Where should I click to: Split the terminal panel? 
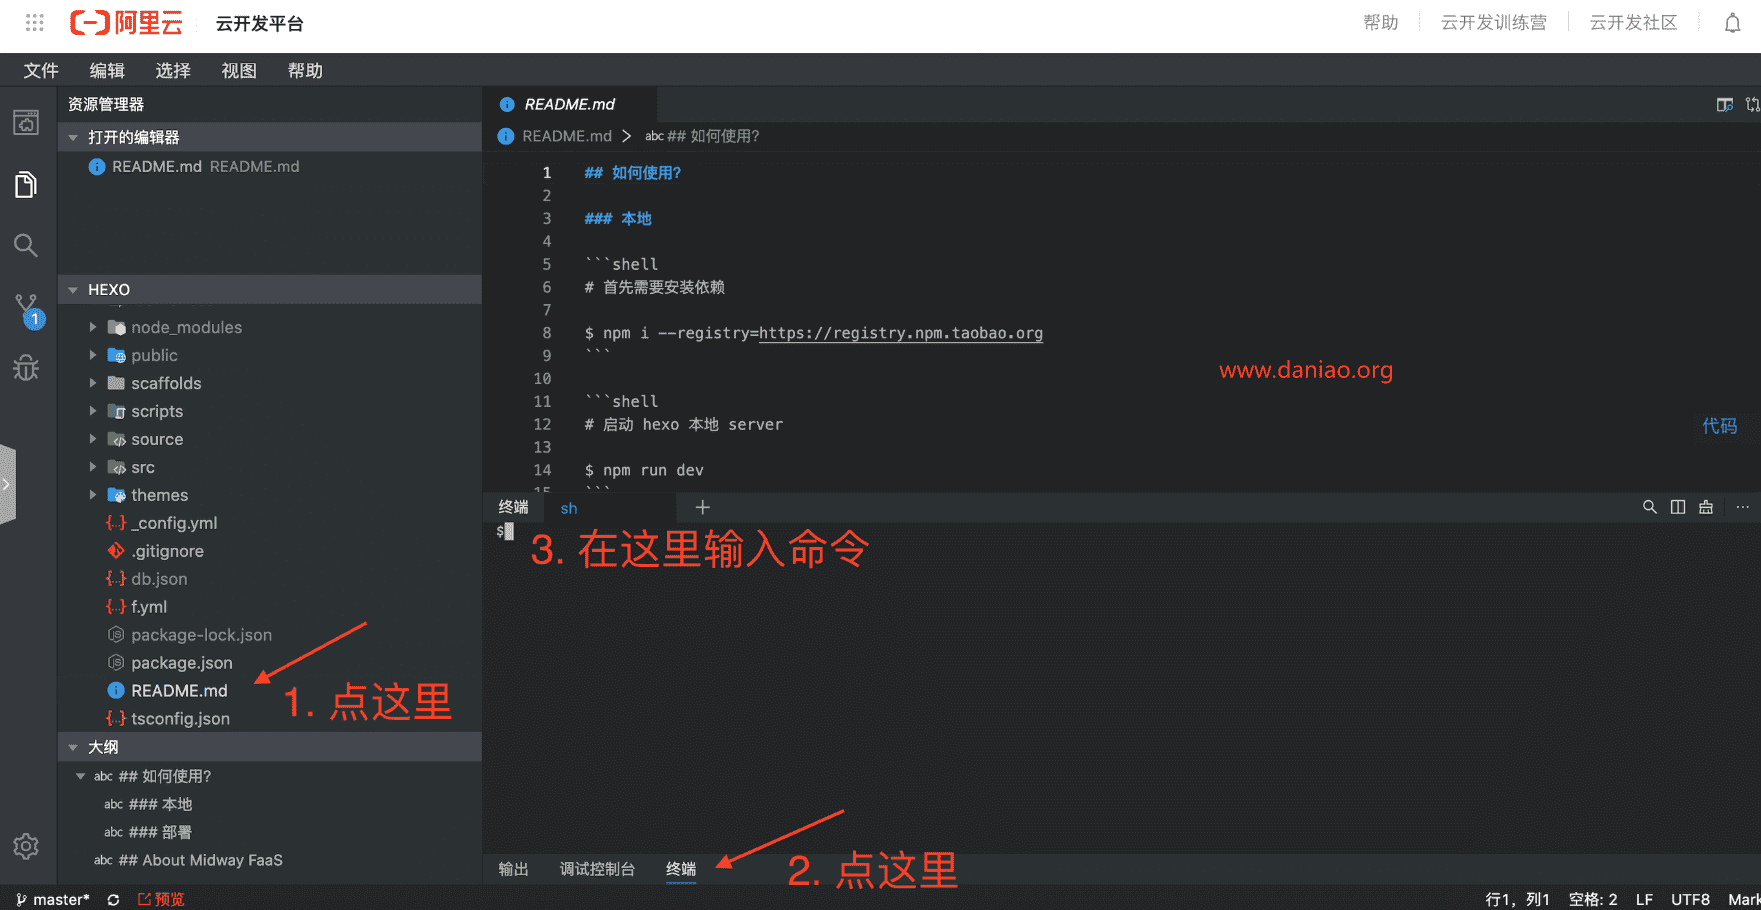pyautogui.click(x=1677, y=507)
